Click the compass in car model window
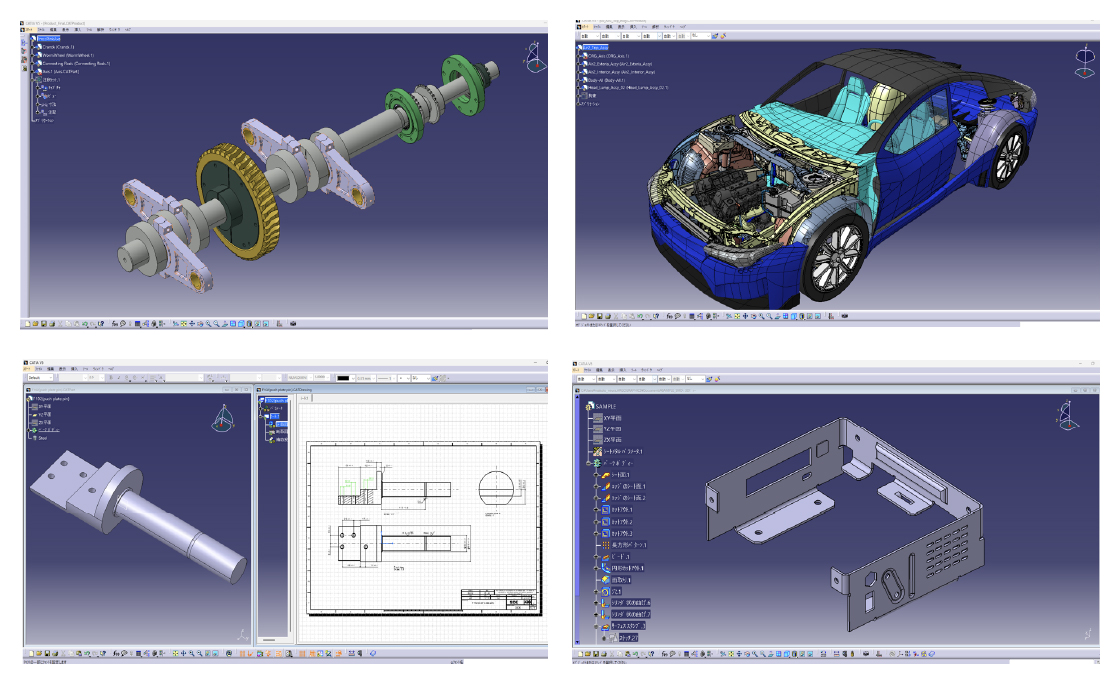The height and width of the screenshot is (684, 1120). coord(1085,62)
